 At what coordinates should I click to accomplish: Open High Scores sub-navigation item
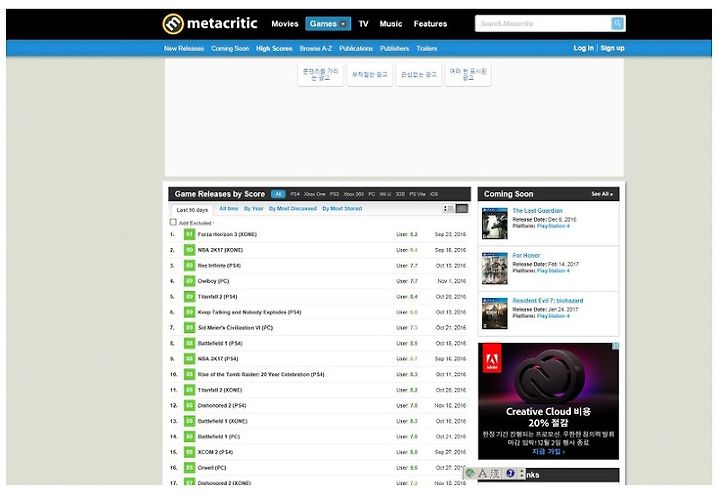coord(274,48)
